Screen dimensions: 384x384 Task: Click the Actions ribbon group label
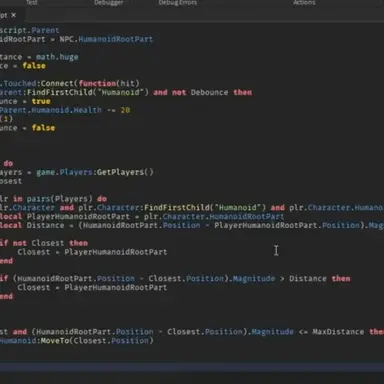[304, 3]
